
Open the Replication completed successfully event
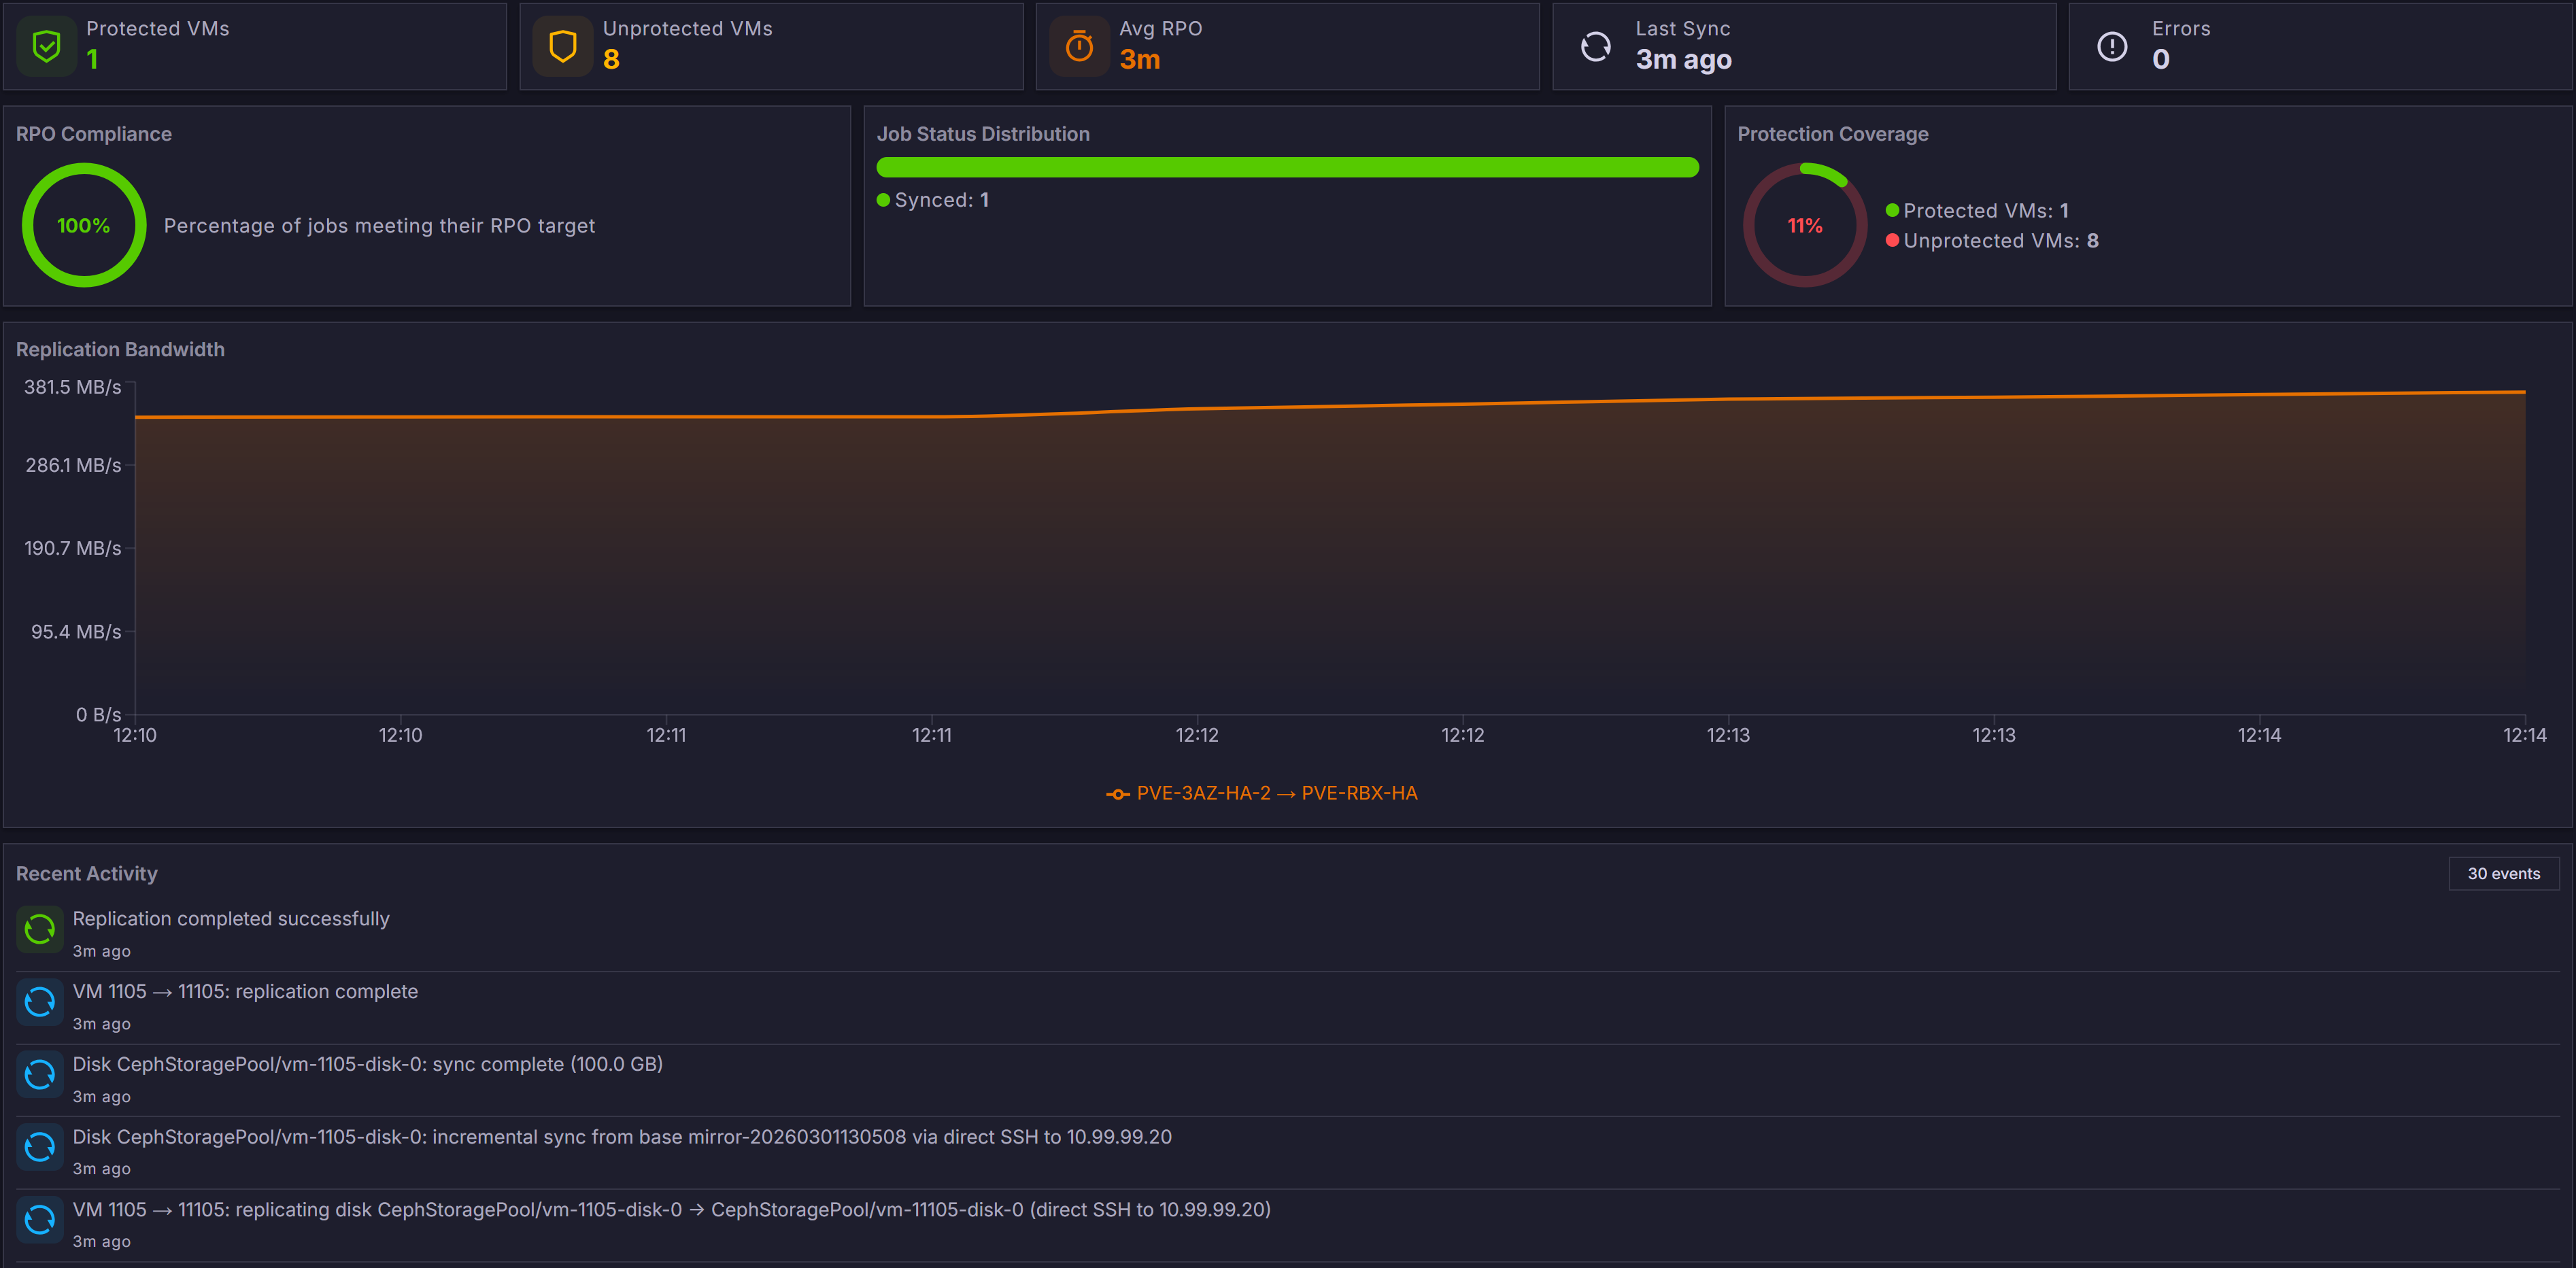click(x=231, y=918)
